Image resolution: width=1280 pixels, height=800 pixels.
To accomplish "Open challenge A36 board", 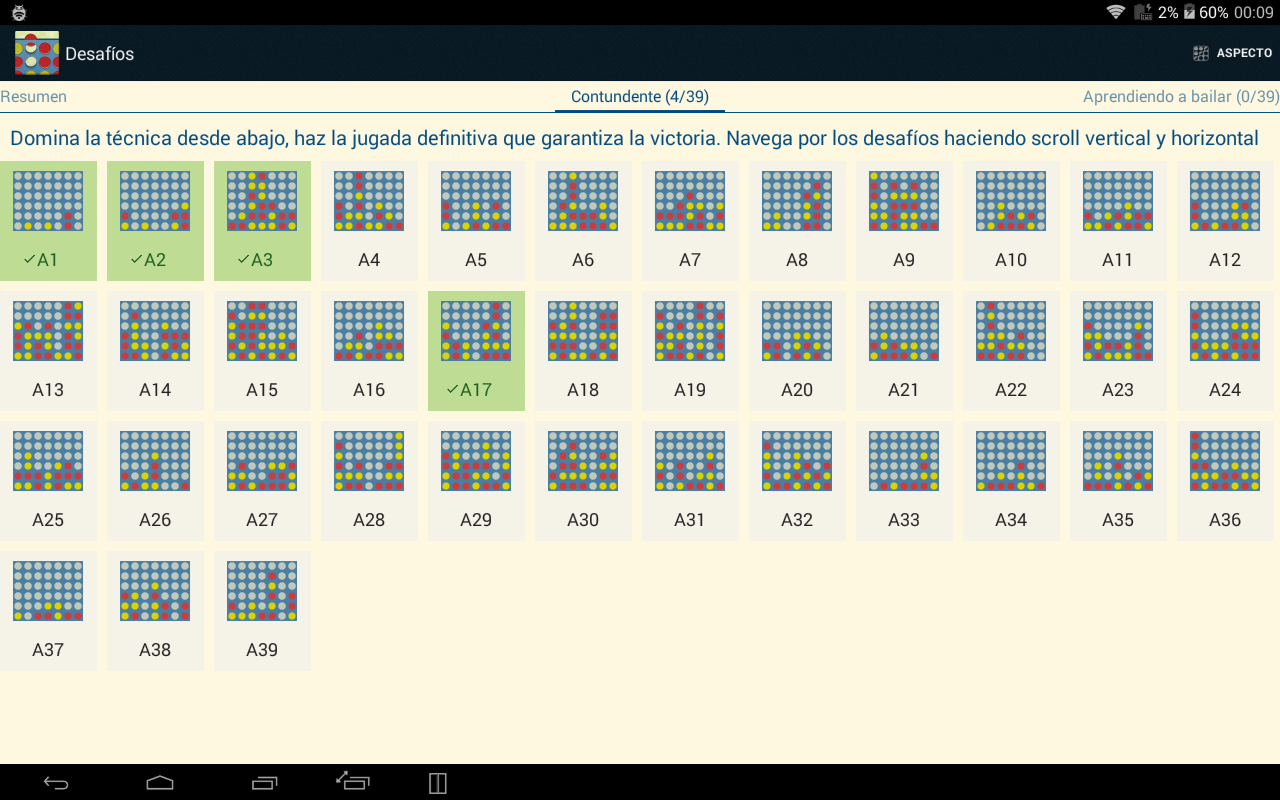I will pyautogui.click(x=1225, y=481).
